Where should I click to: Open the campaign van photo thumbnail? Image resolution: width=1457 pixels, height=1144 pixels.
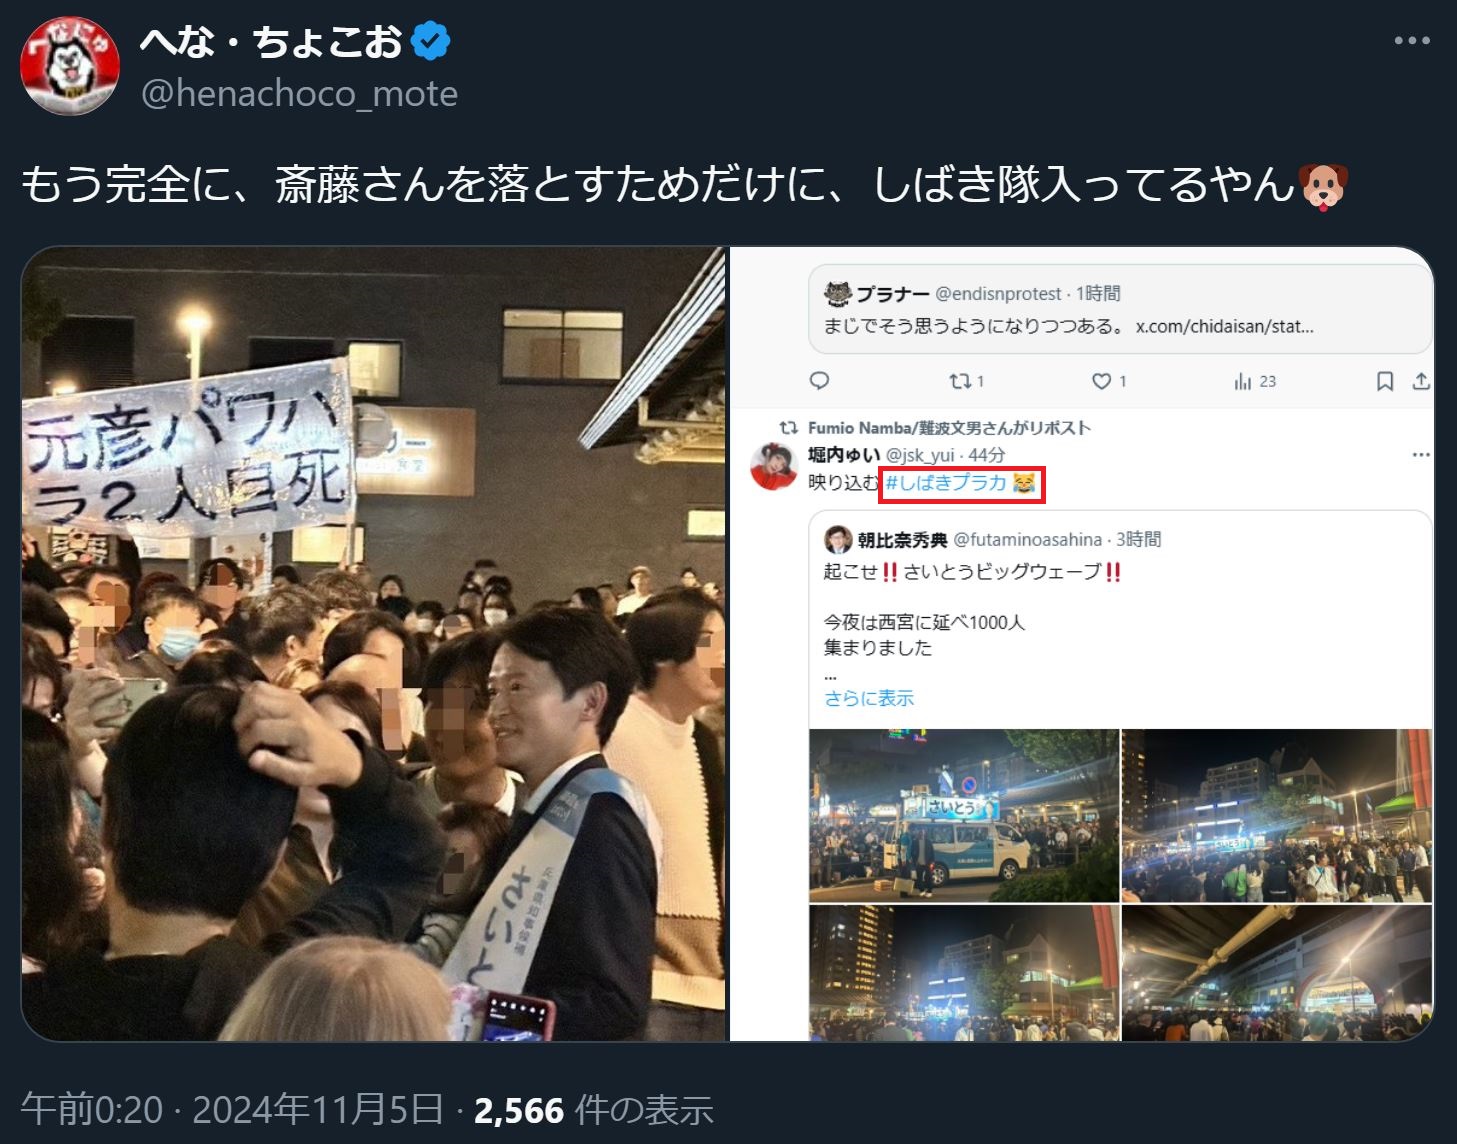click(x=964, y=815)
